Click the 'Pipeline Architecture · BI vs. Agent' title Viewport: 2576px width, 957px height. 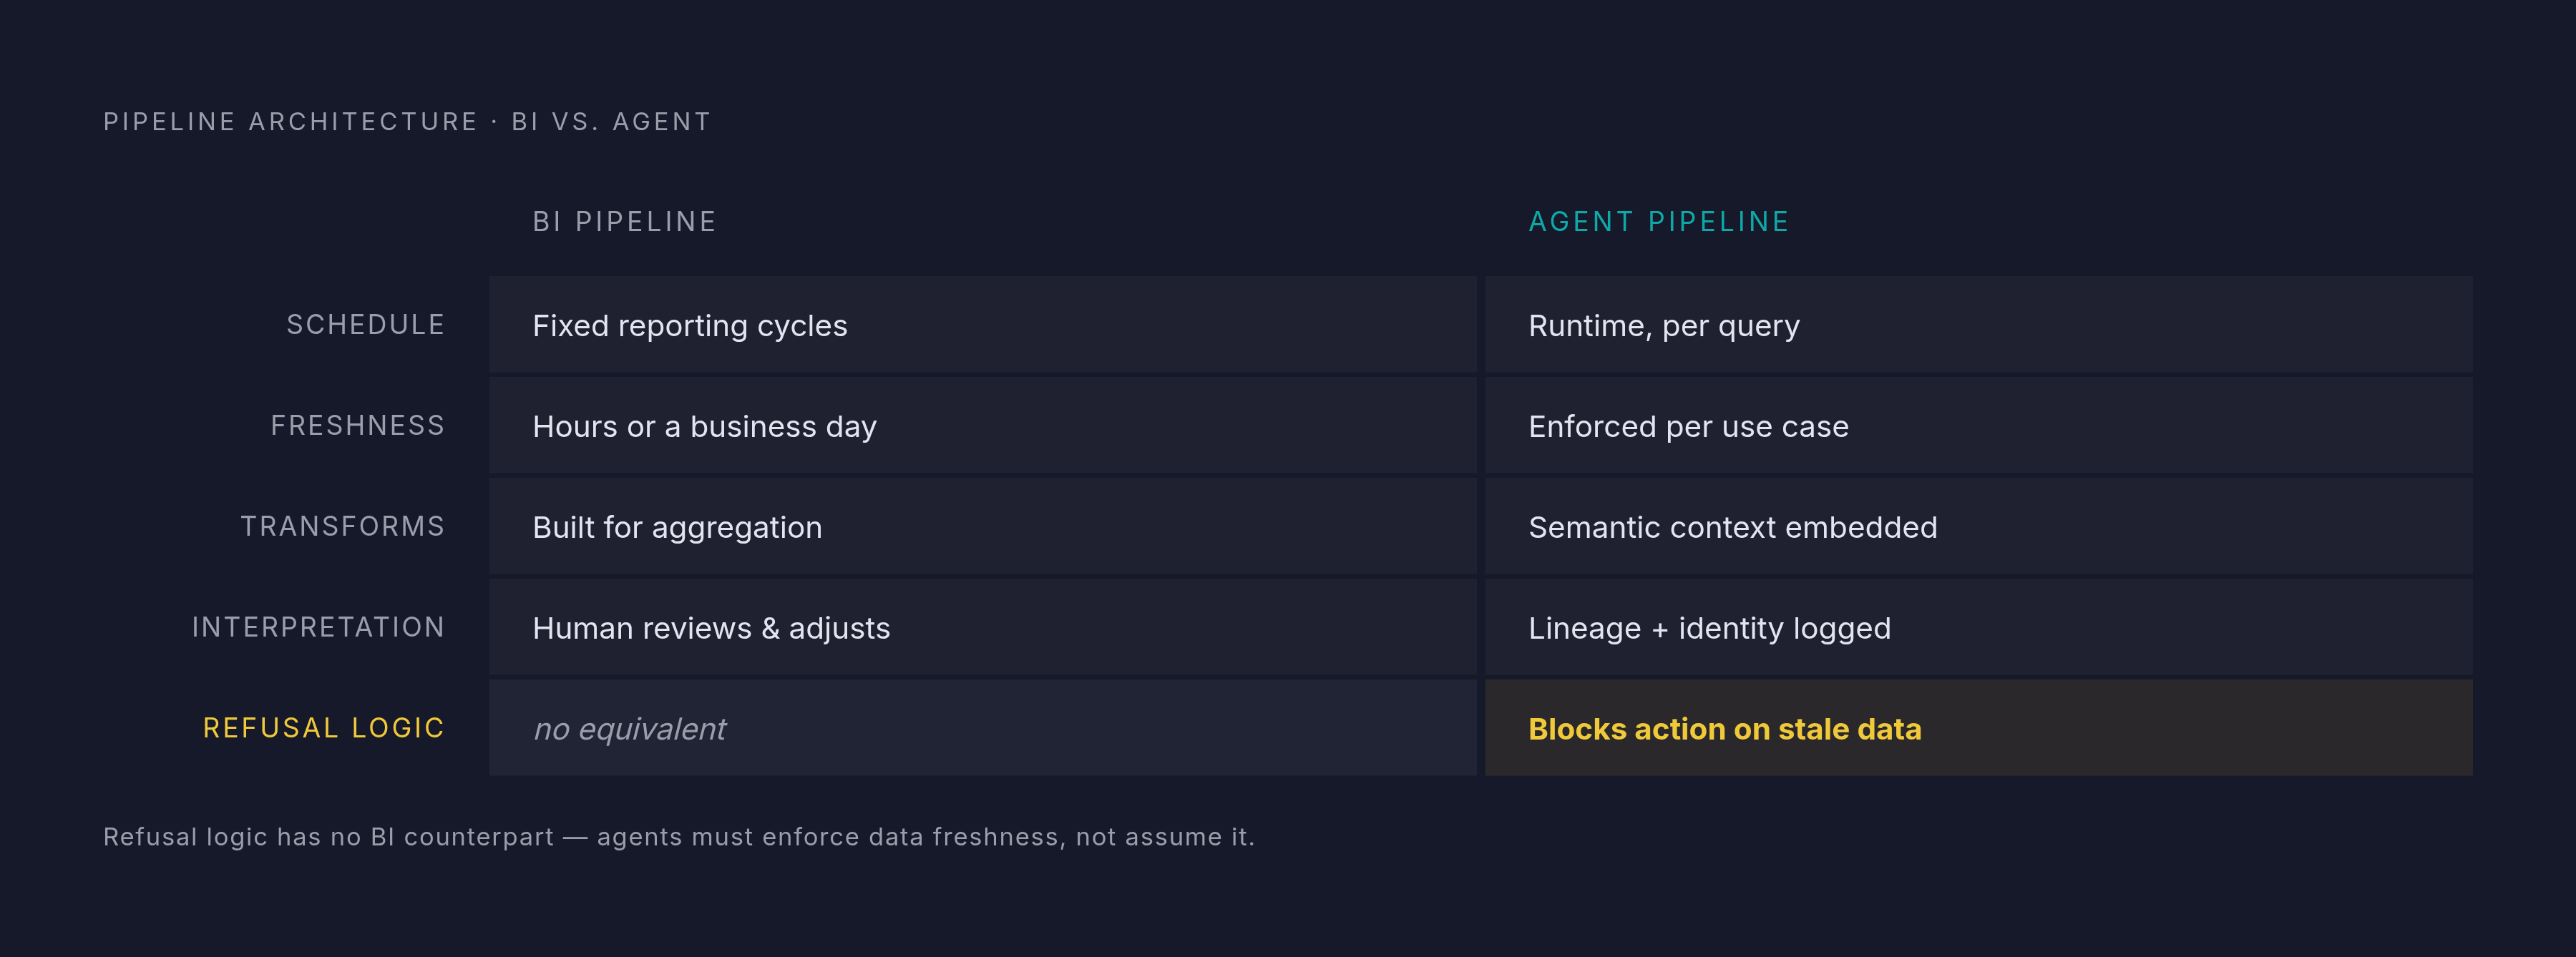click(x=407, y=122)
